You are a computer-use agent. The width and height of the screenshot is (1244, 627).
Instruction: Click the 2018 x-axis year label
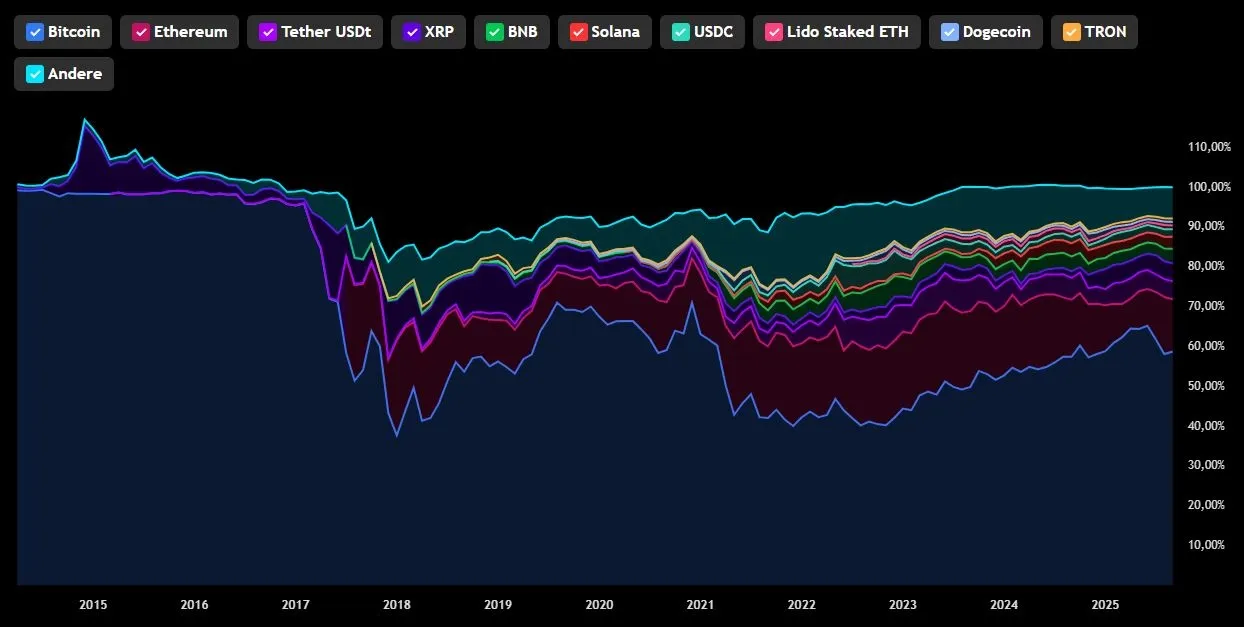(x=397, y=605)
